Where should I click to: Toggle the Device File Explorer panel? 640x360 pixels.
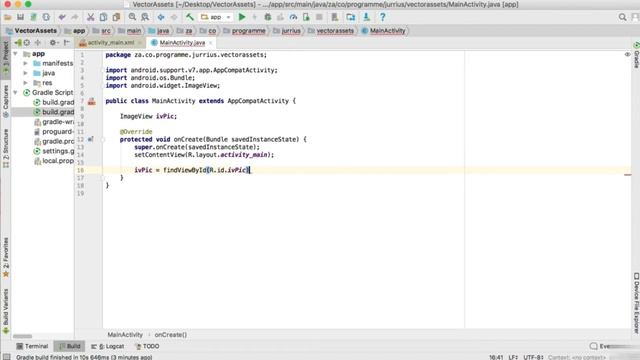tap(636, 303)
